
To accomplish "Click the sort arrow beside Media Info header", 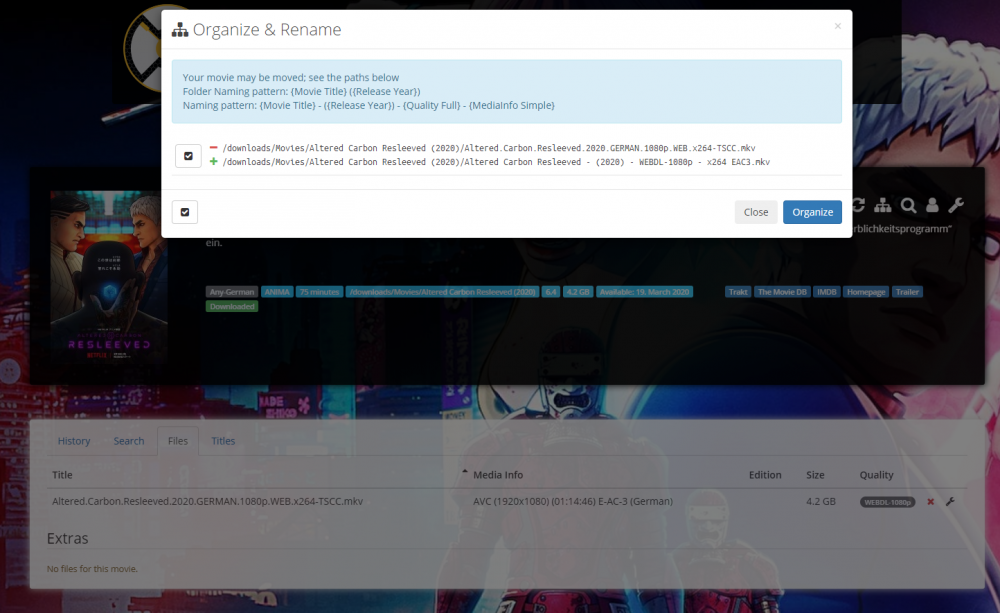I will click(x=465, y=472).
